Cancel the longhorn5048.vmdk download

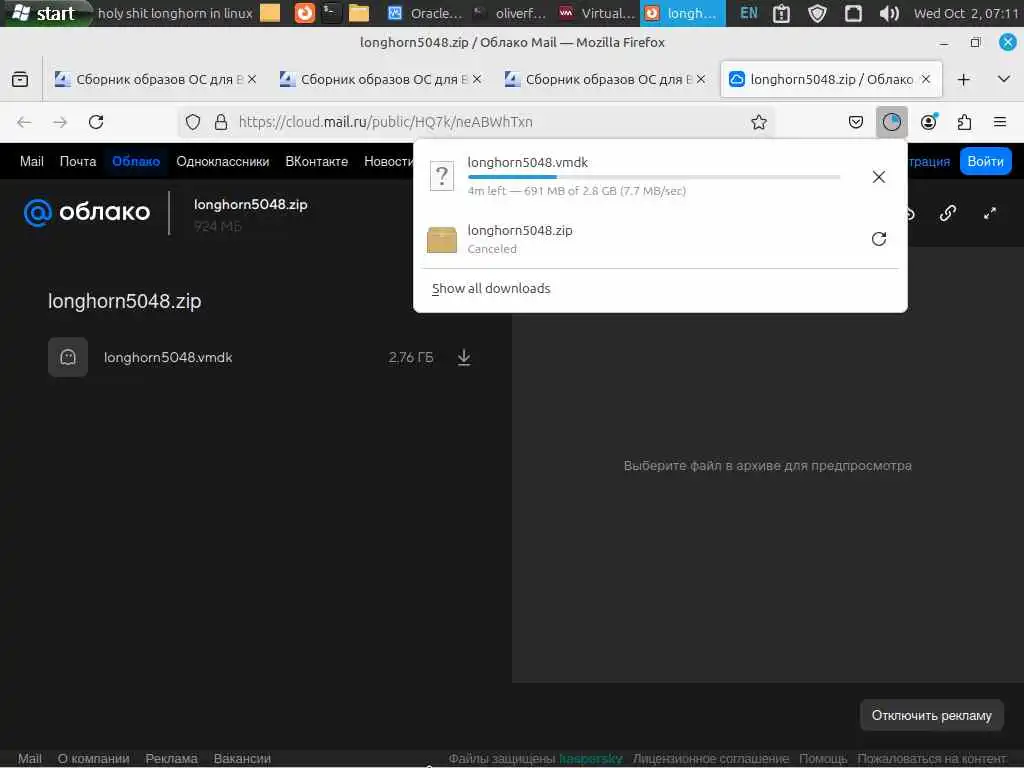point(878,177)
